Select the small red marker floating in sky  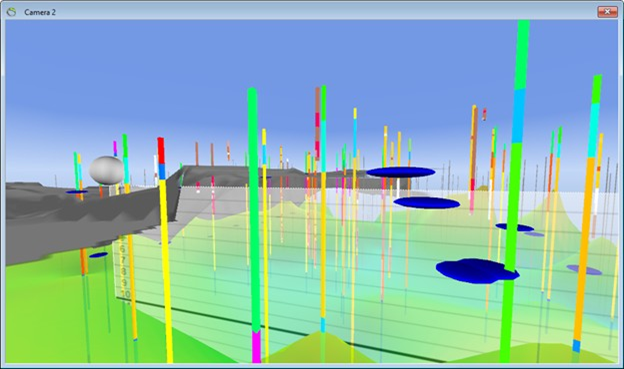[x=484, y=114]
